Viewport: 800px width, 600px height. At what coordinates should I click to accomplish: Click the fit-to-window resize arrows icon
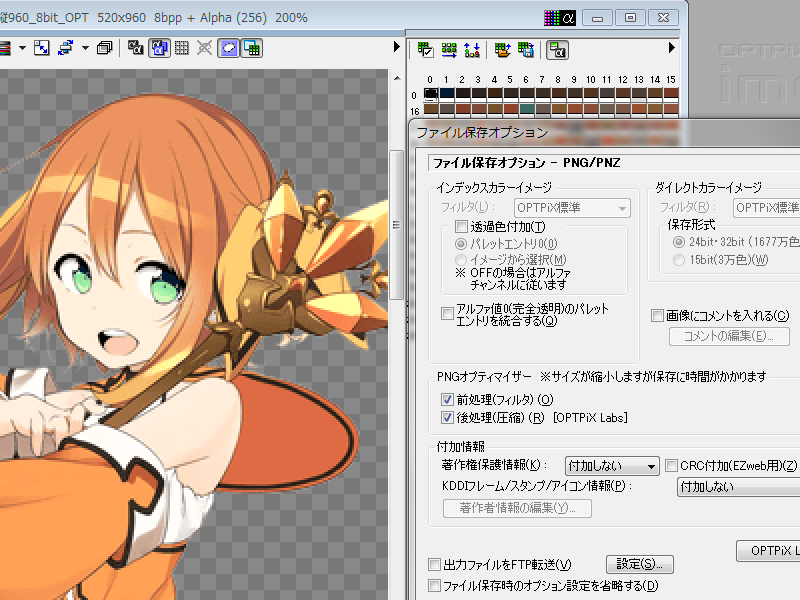42,48
